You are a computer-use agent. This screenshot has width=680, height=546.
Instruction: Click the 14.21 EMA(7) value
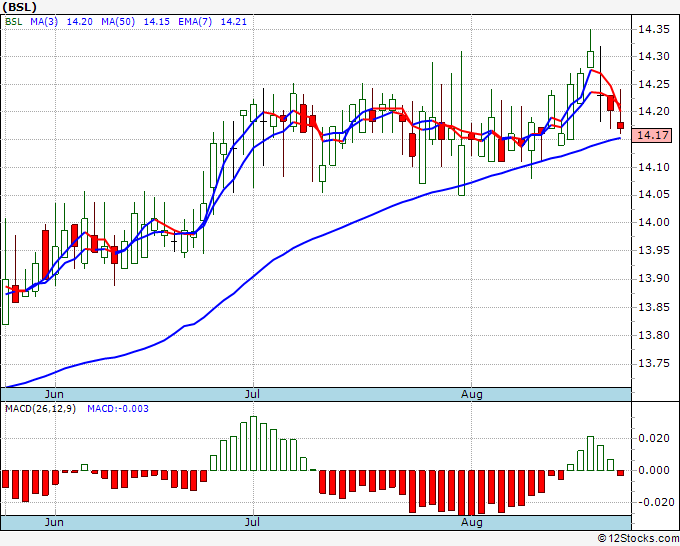point(234,22)
